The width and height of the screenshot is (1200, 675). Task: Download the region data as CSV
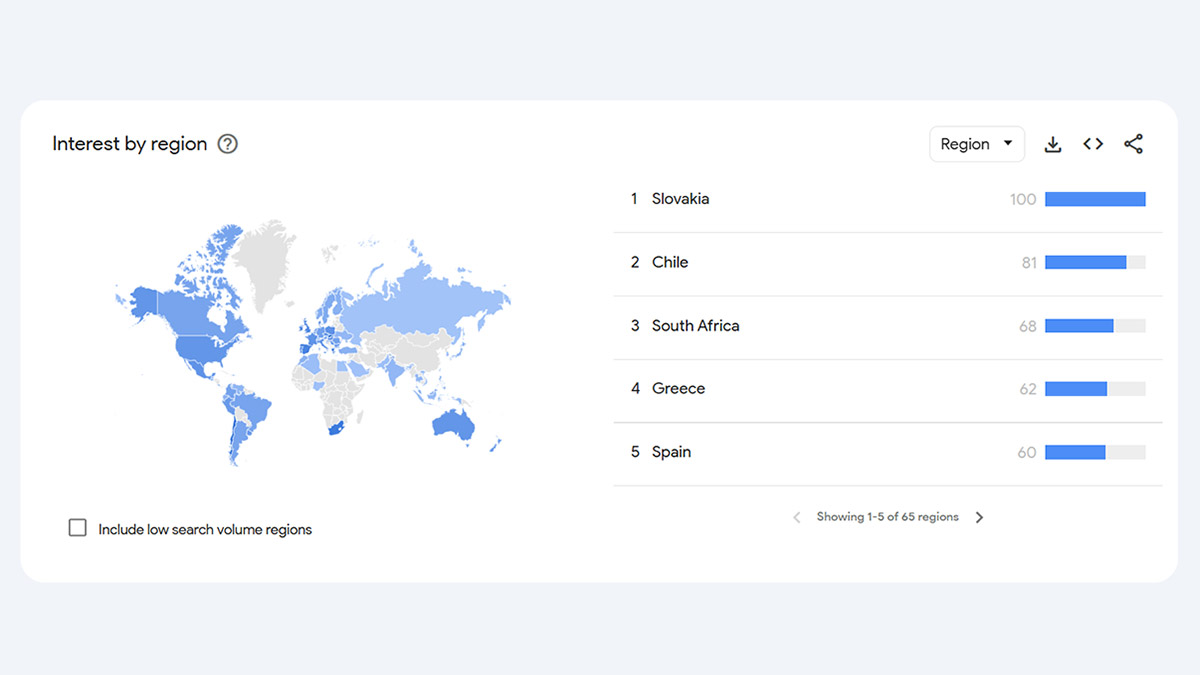(x=1053, y=144)
